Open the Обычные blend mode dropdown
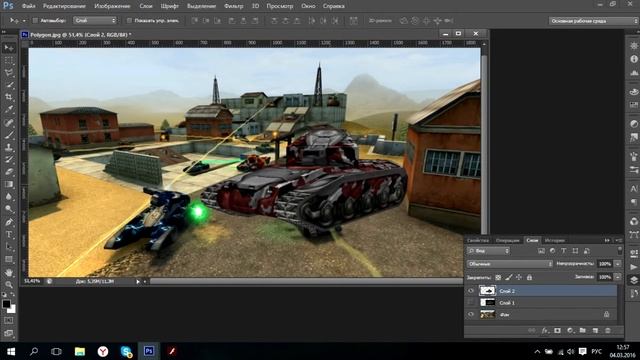640x360 pixels. [x=509, y=264]
